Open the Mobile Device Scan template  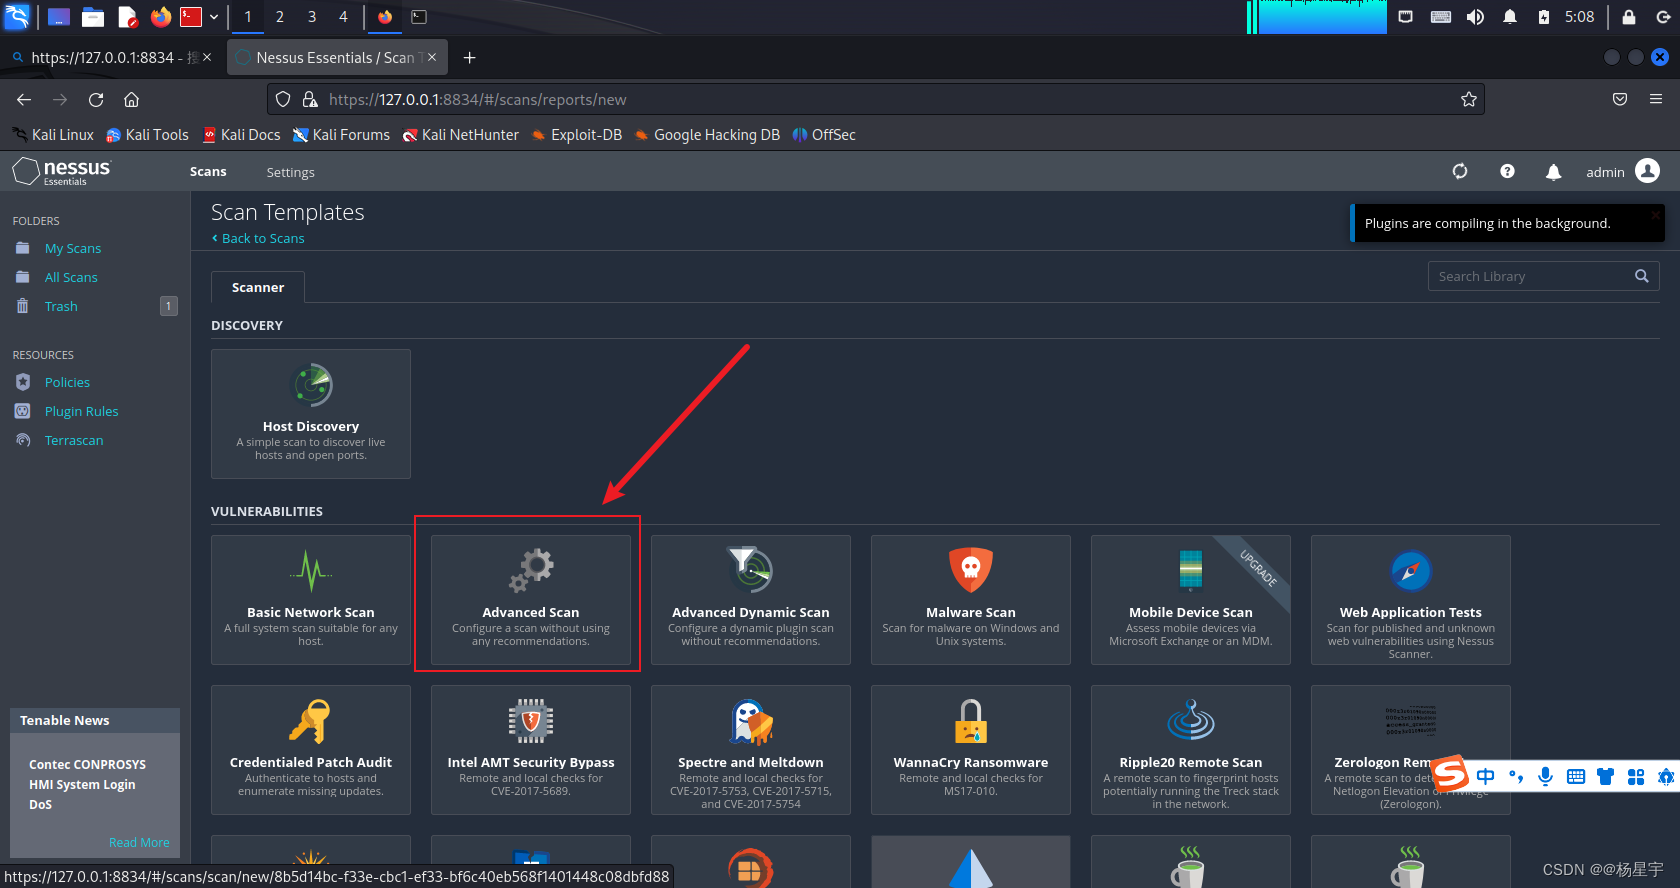pos(1191,600)
